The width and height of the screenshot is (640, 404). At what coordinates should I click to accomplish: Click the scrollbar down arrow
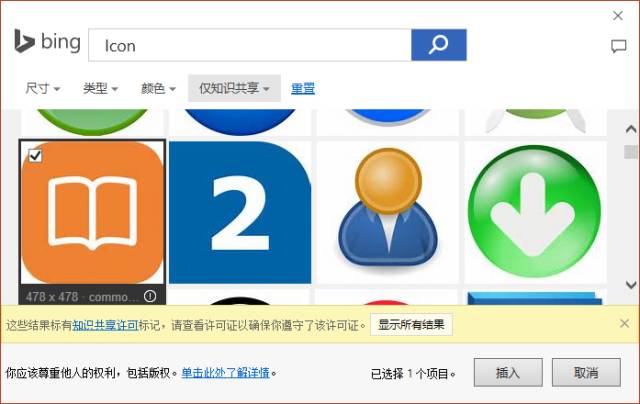coord(631,284)
